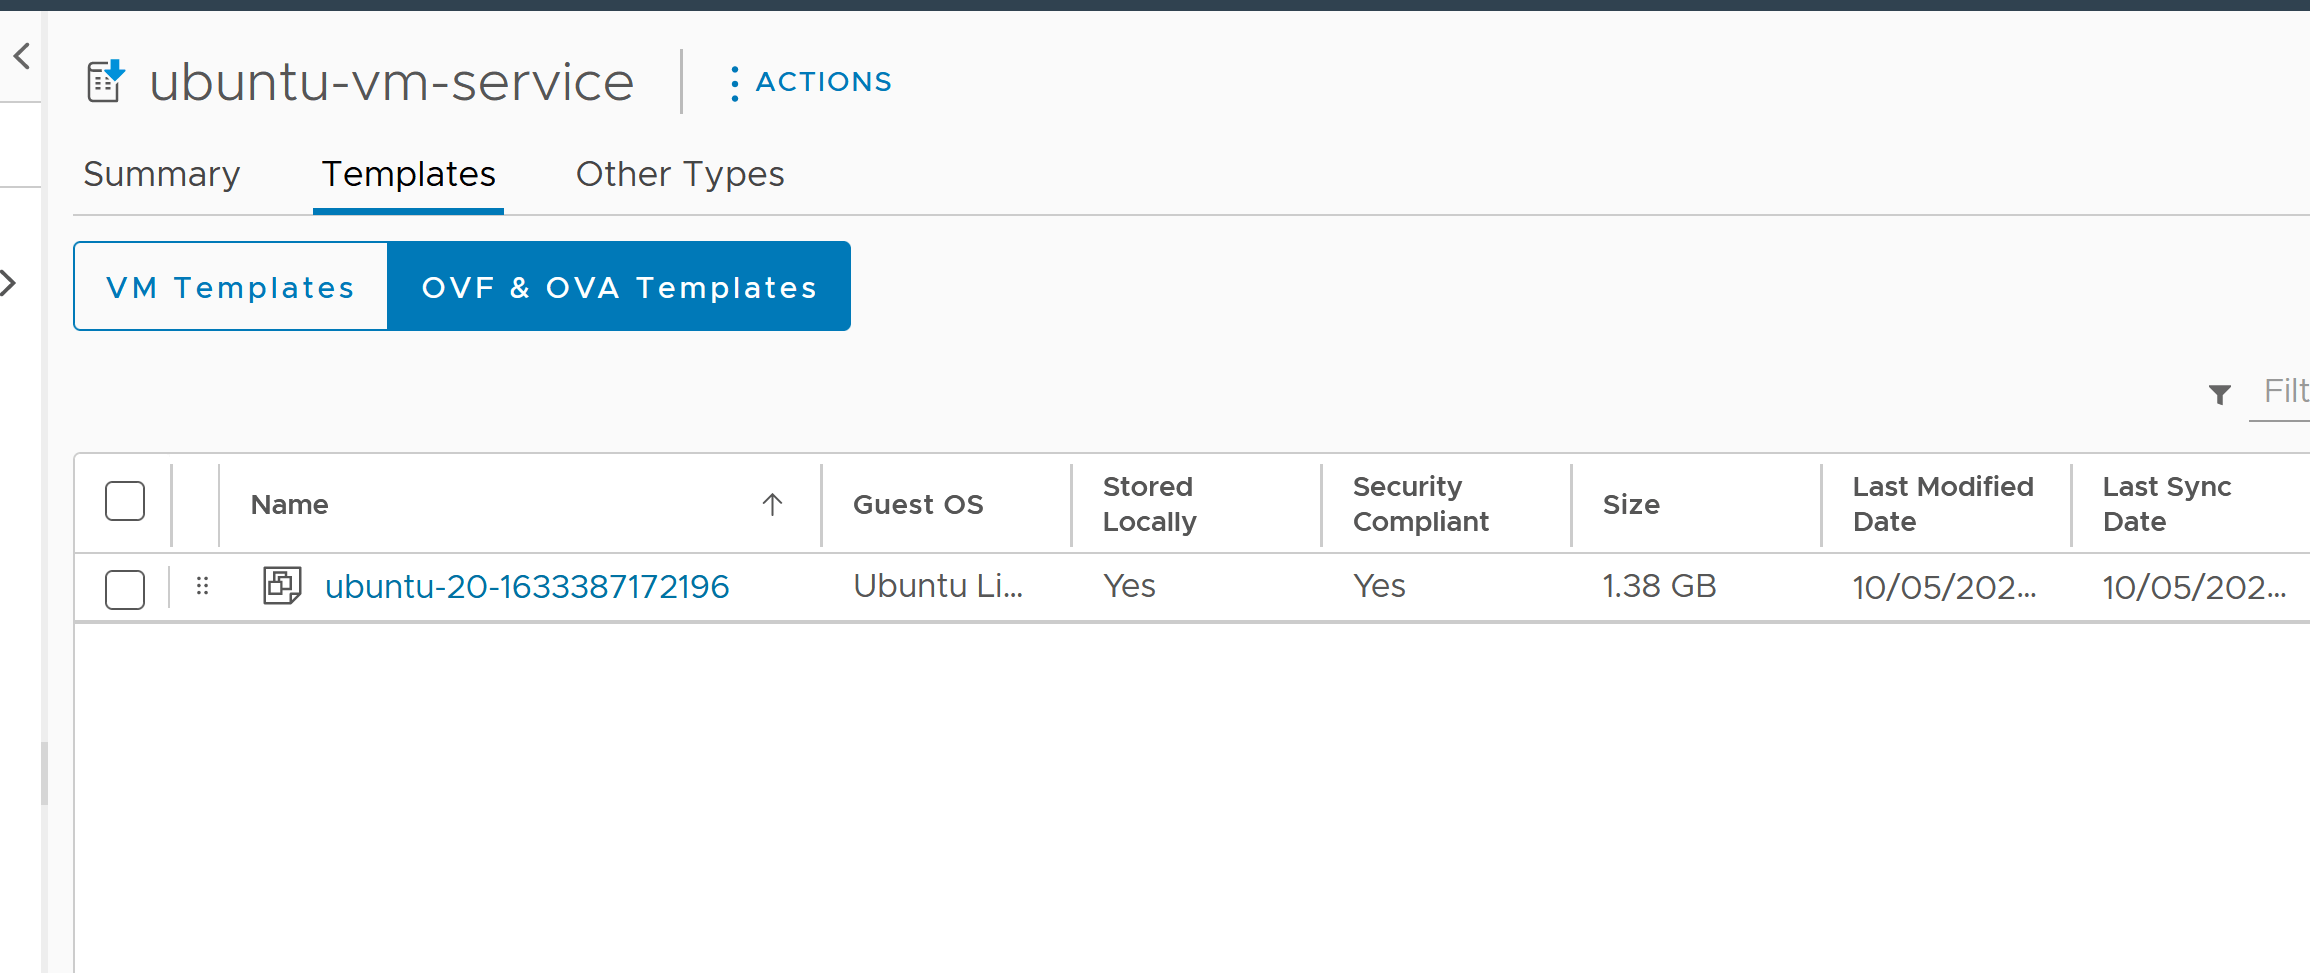Open the ubuntu-20-1633387172196 template link
2310x973 pixels.
coord(527,587)
